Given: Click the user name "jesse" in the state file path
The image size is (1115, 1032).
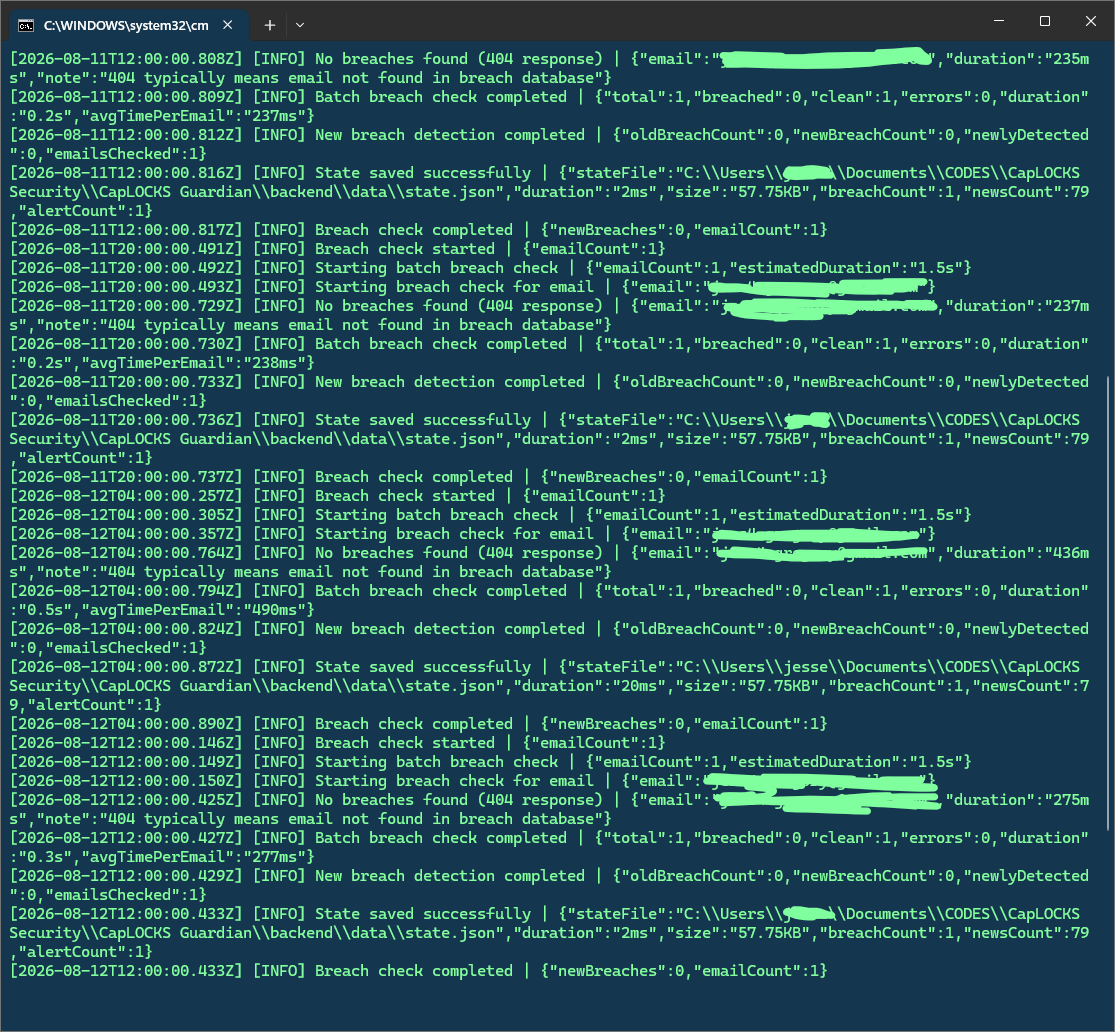Looking at the screenshot, I should tap(806, 667).
